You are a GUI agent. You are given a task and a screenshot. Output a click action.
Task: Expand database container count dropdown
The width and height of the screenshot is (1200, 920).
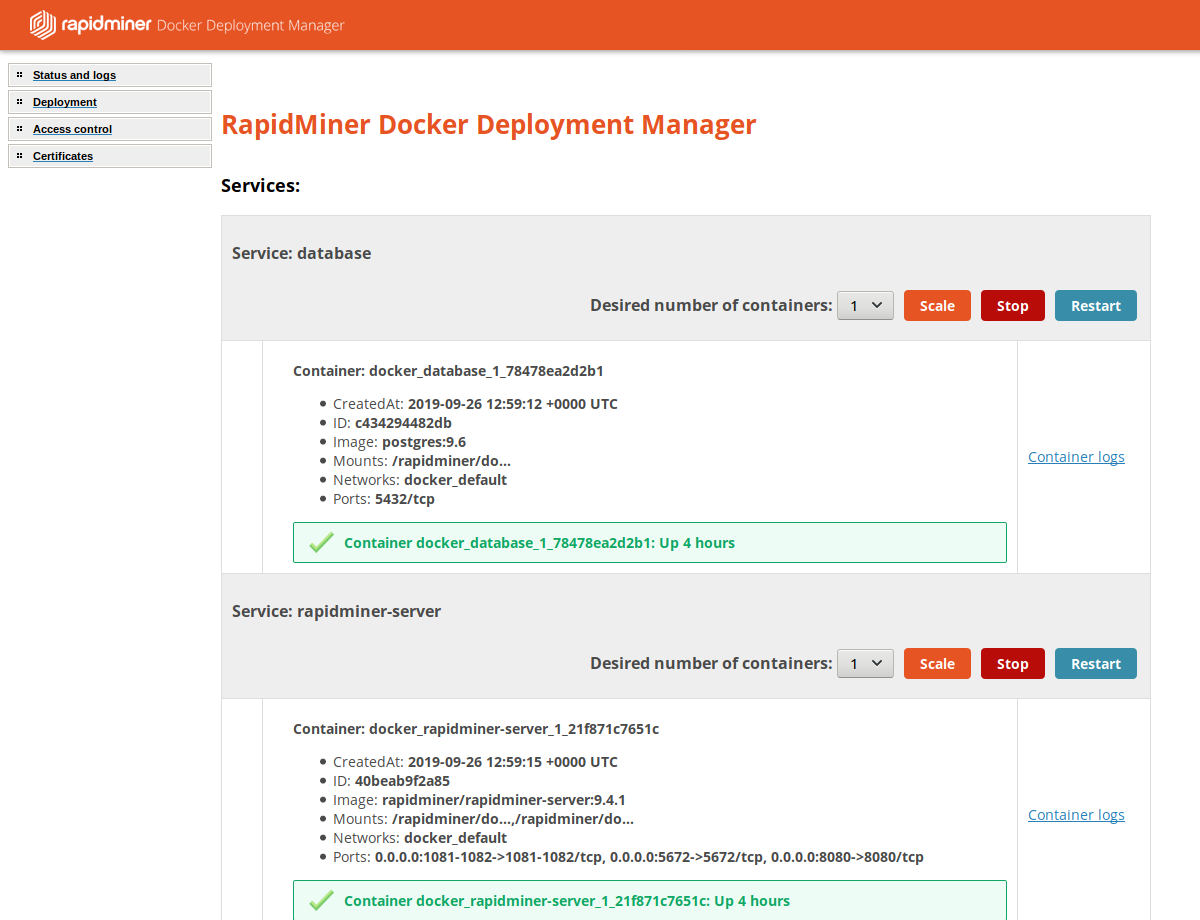click(x=865, y=306)
